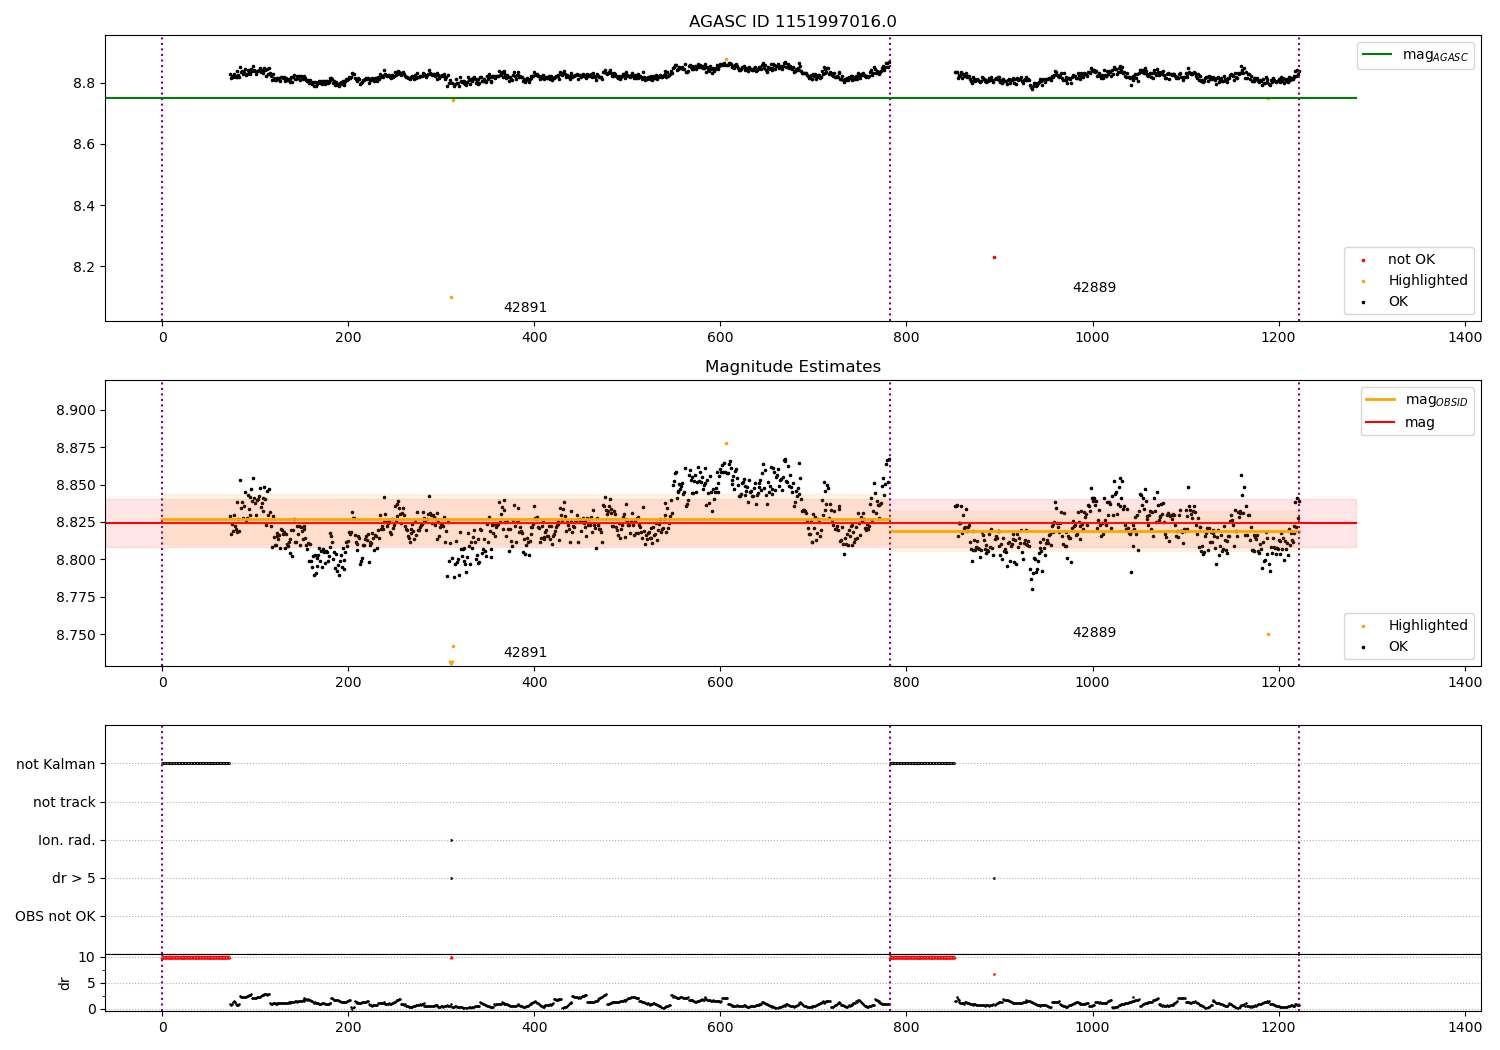The image size is (1500, 1050).
Task: Click the orange point above 8.875 in Magnitude Estimates
Action: (726, 443)
